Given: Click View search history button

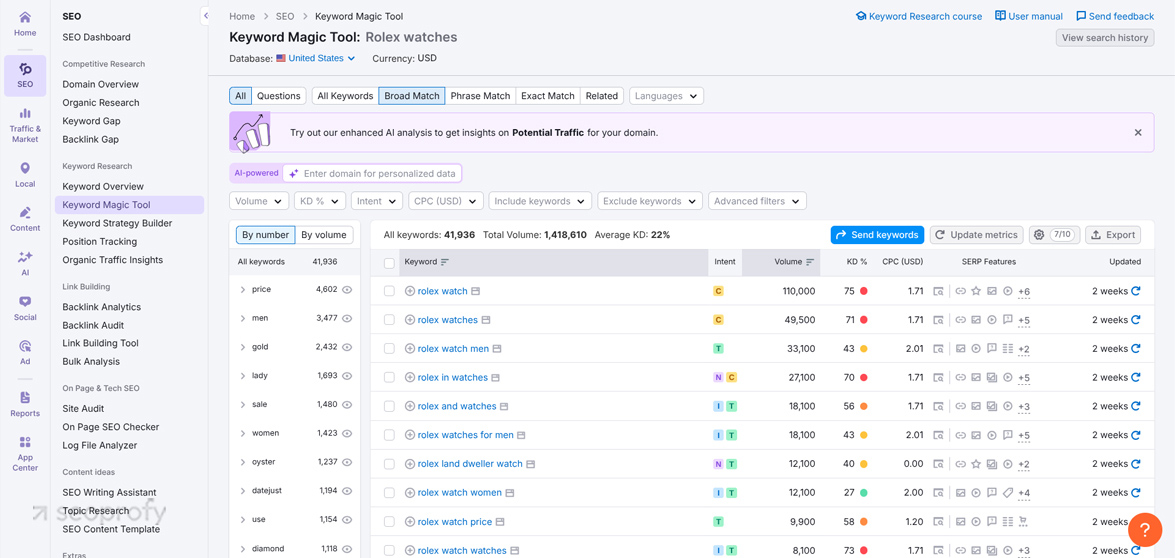Looking at the screenshot, I should [x=1105, y=37].
